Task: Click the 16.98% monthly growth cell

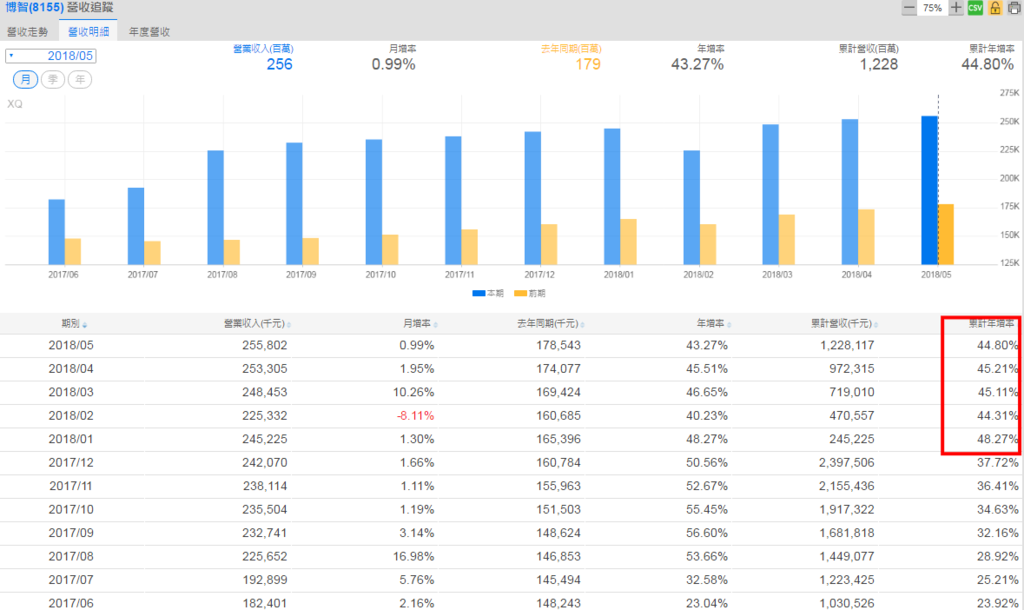Action: pyautogui.click(x=413, y=557)
